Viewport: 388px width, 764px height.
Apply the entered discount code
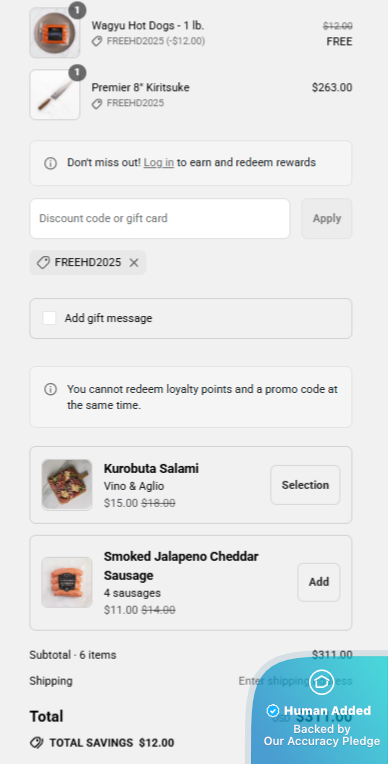pyautogui.click(x=327, y=218)
